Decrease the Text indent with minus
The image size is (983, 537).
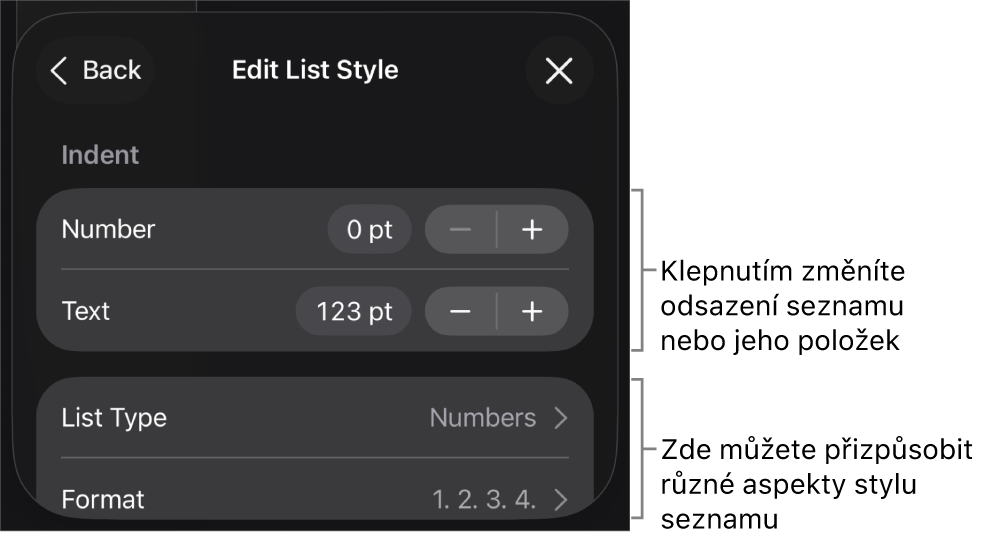(460, 312)
